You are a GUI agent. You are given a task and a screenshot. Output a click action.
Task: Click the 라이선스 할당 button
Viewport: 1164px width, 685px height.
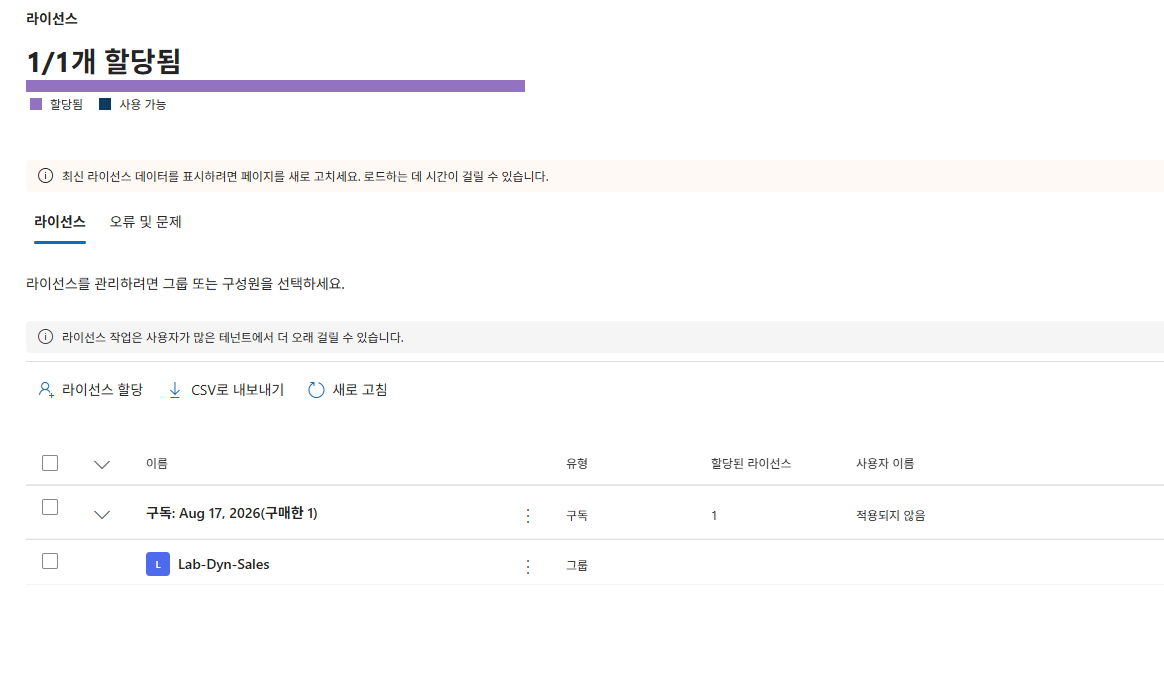[91, 390]
